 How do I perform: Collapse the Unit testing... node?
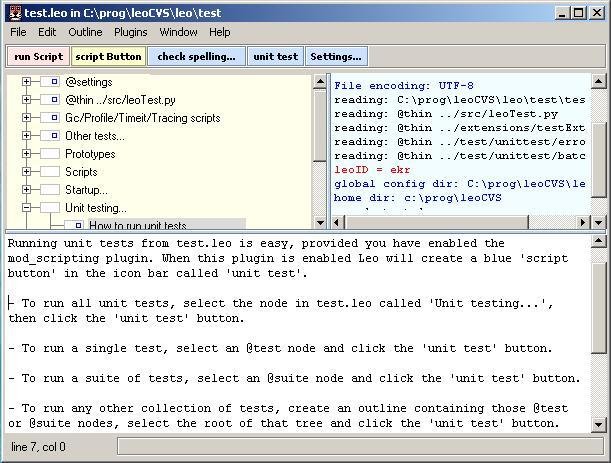click(26, 207)
